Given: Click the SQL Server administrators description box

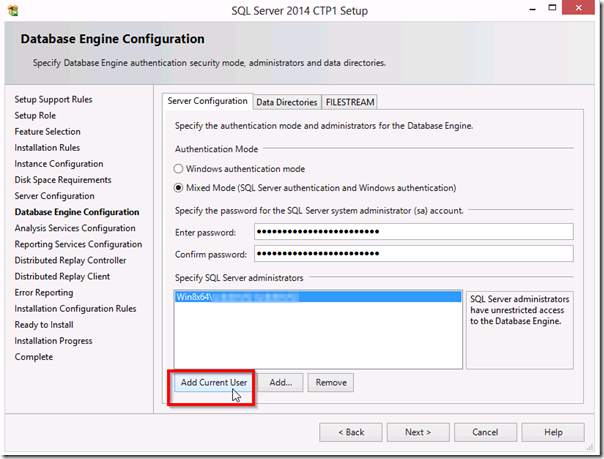Looking at the screenshot, I should click(520, 330).
